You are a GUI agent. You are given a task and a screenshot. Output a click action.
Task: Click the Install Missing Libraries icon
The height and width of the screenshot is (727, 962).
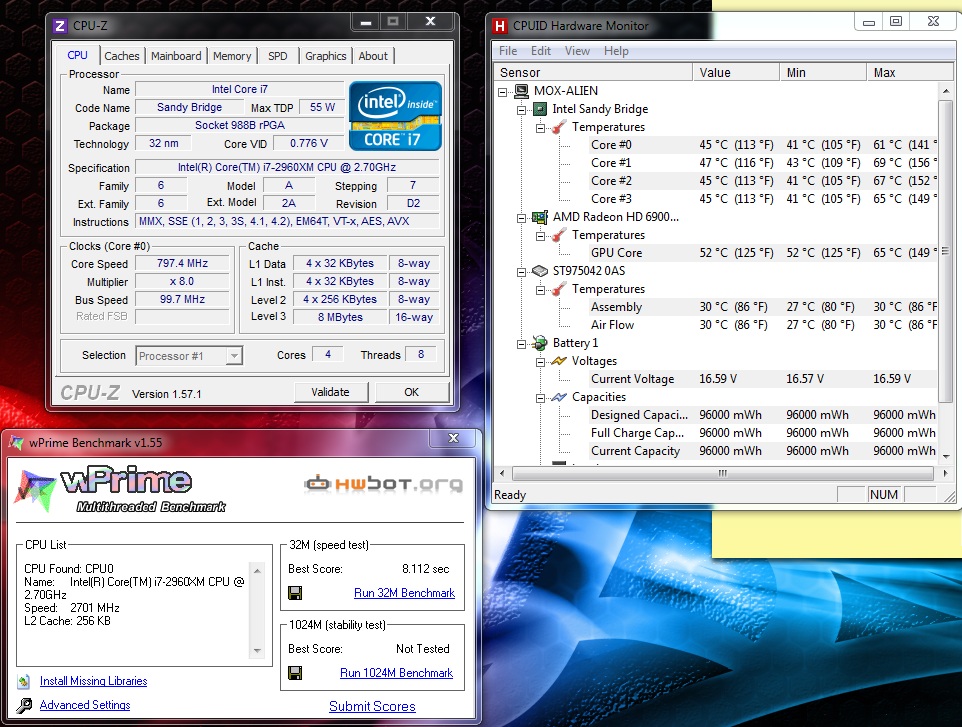pyautogui.click(x=24, y=681)
